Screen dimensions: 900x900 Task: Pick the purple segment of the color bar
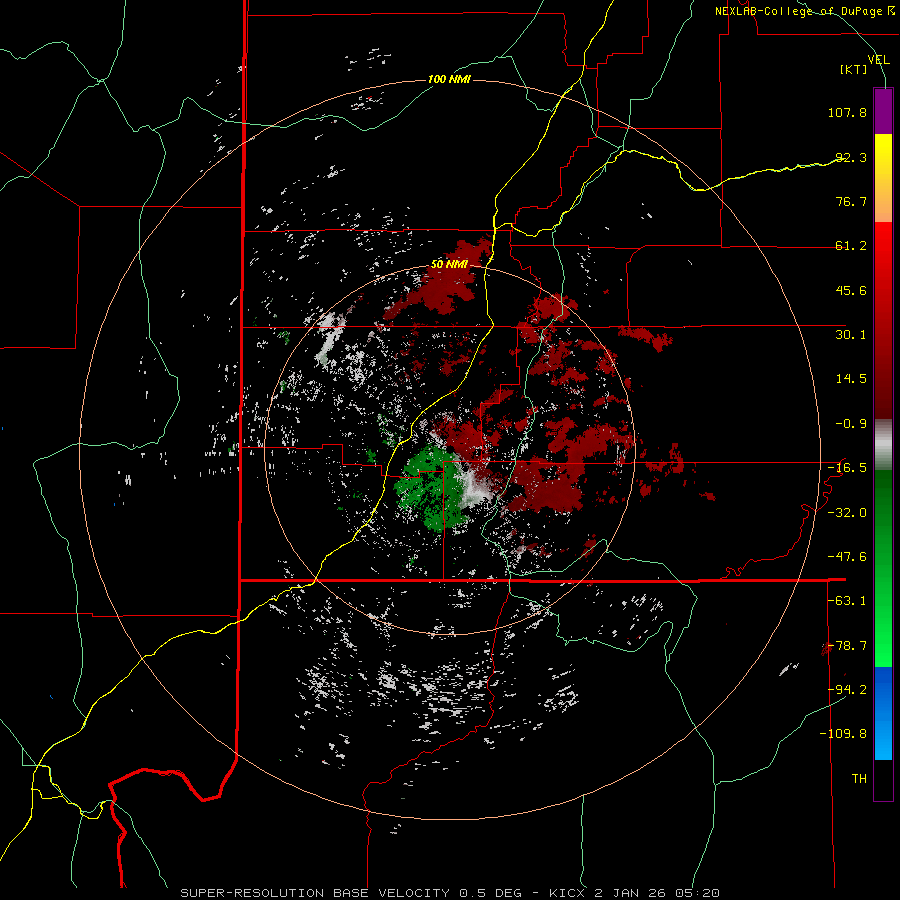(x=883, y=111)
